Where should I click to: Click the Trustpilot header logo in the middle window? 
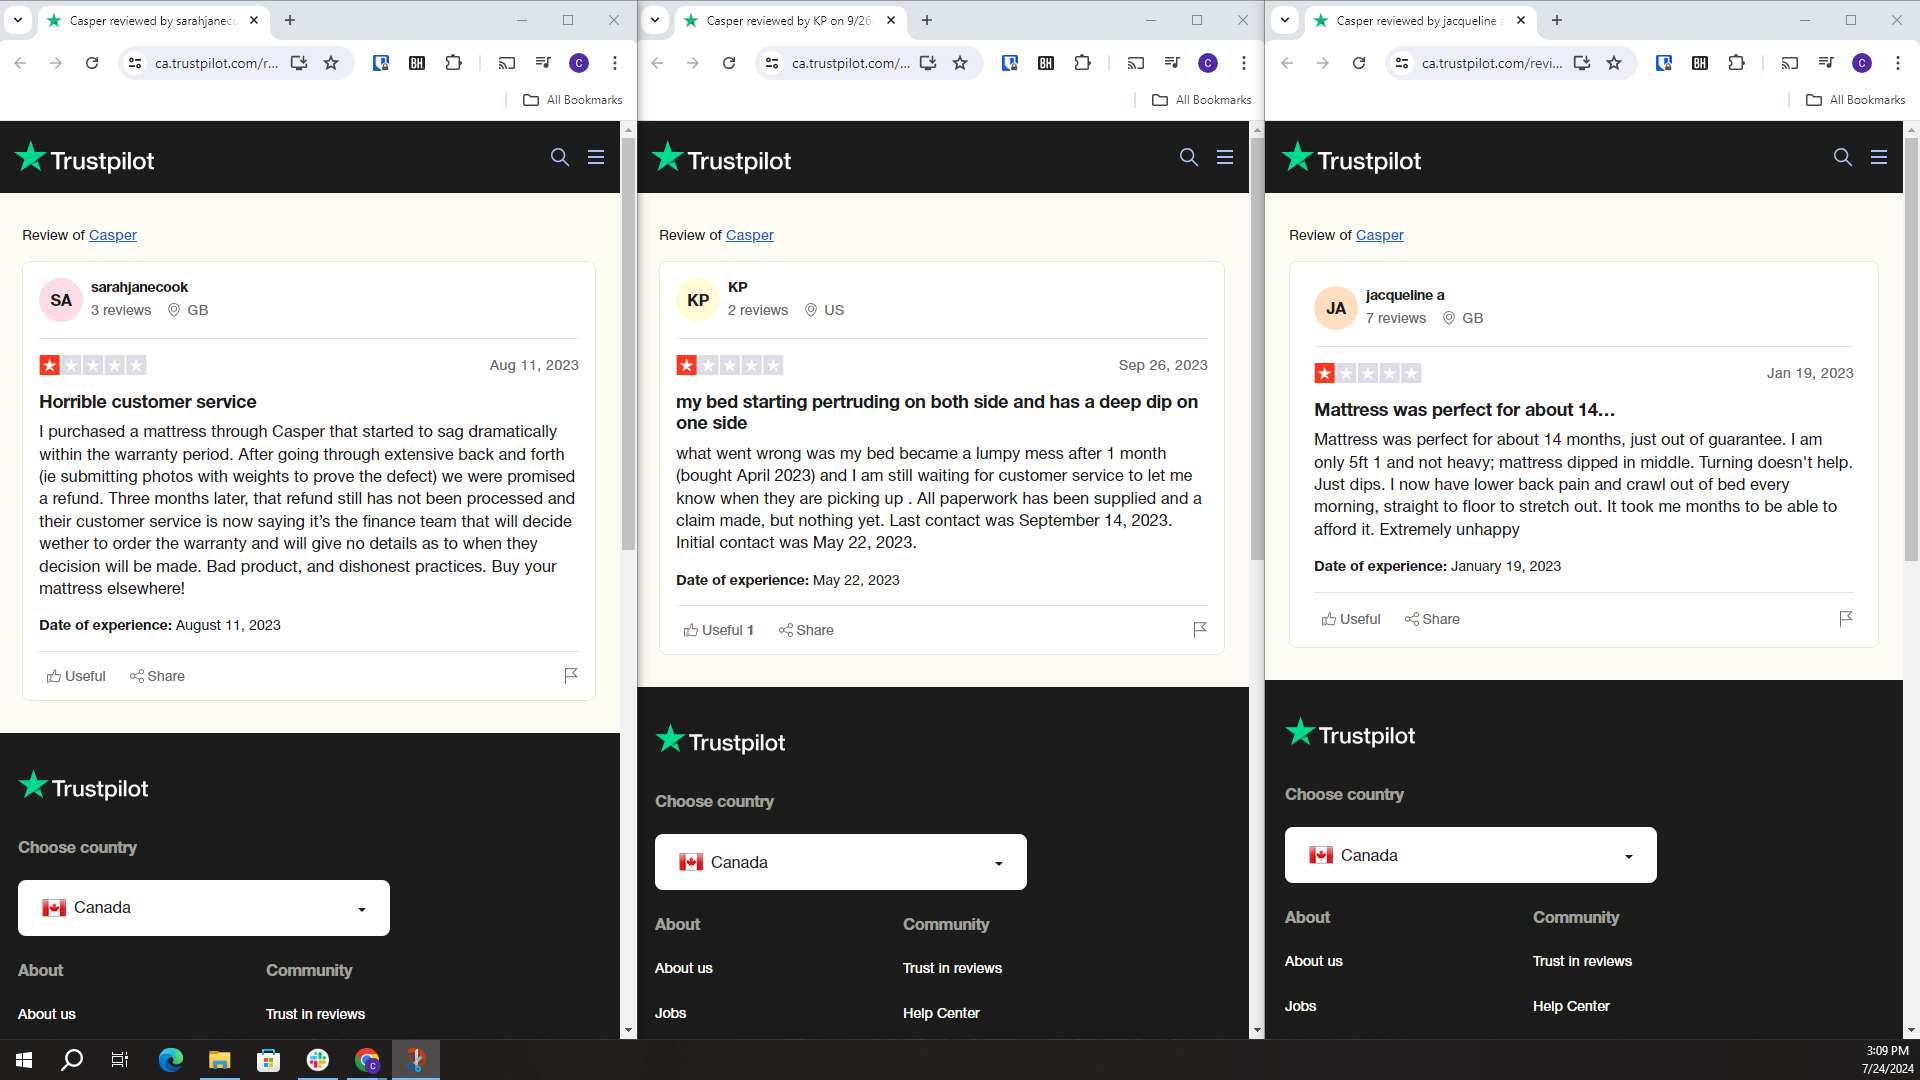pos(721,158)
